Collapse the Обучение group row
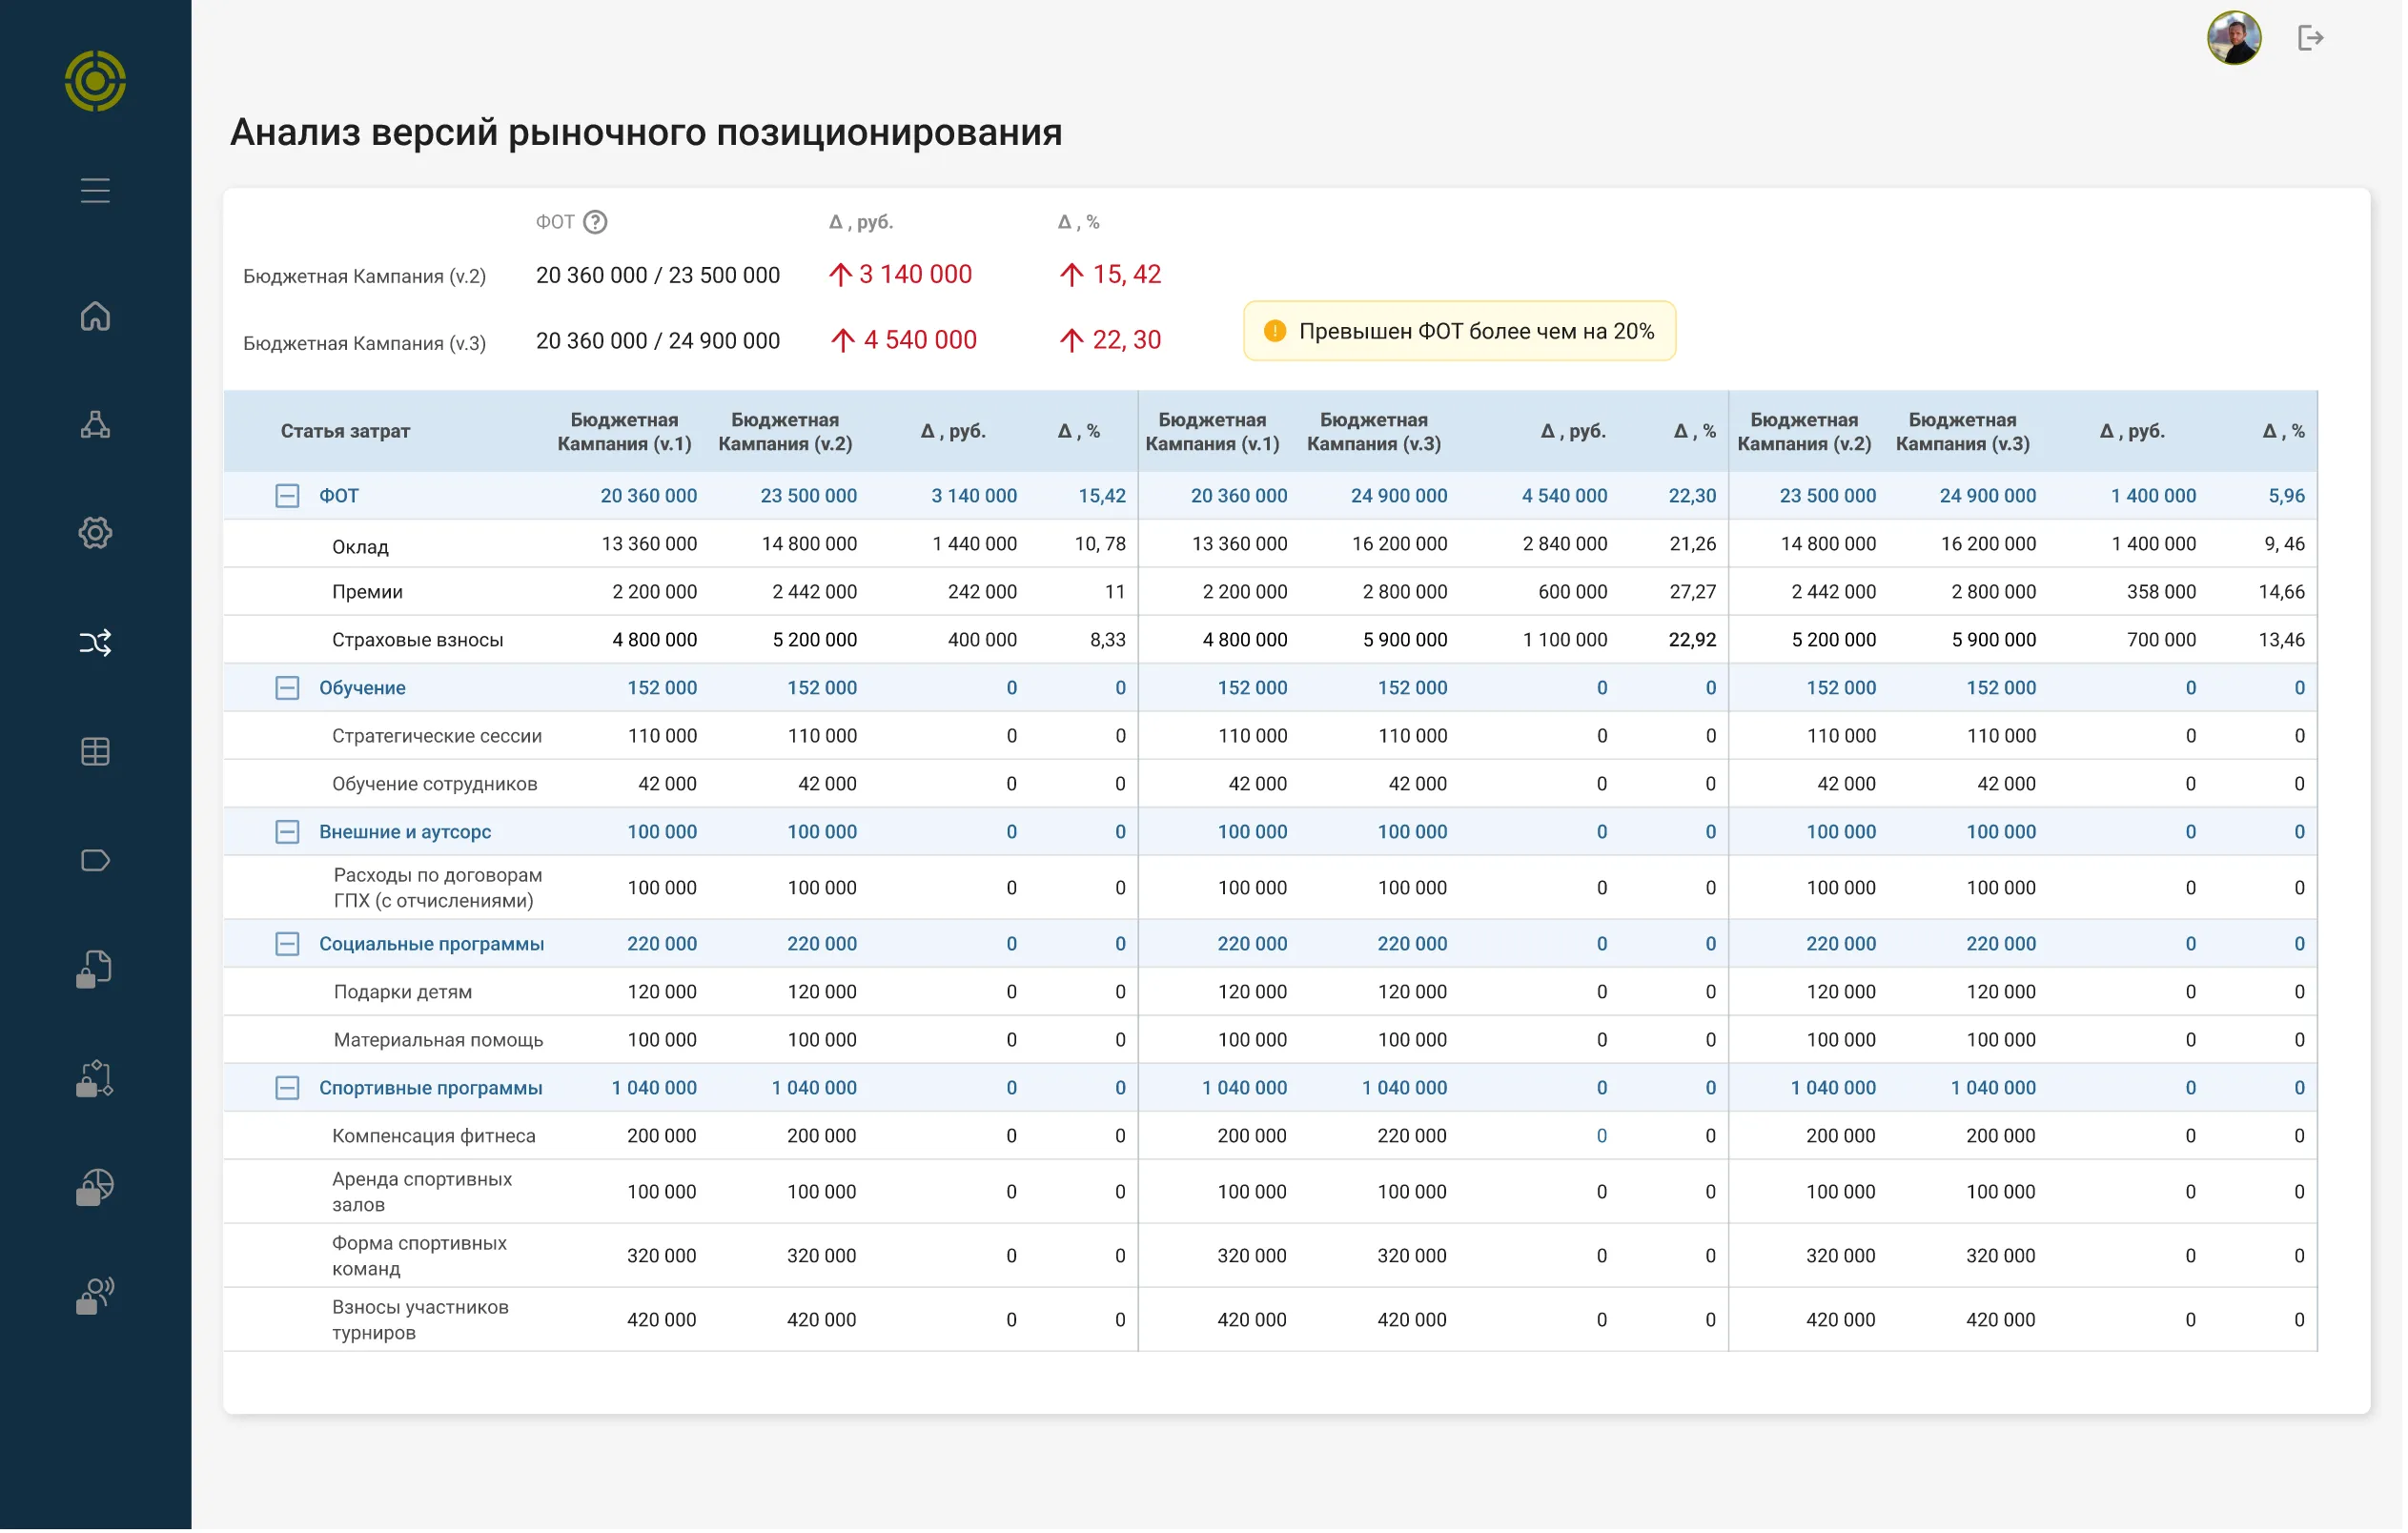This screenshot has width=2408, height=1533. pos(287,688)
